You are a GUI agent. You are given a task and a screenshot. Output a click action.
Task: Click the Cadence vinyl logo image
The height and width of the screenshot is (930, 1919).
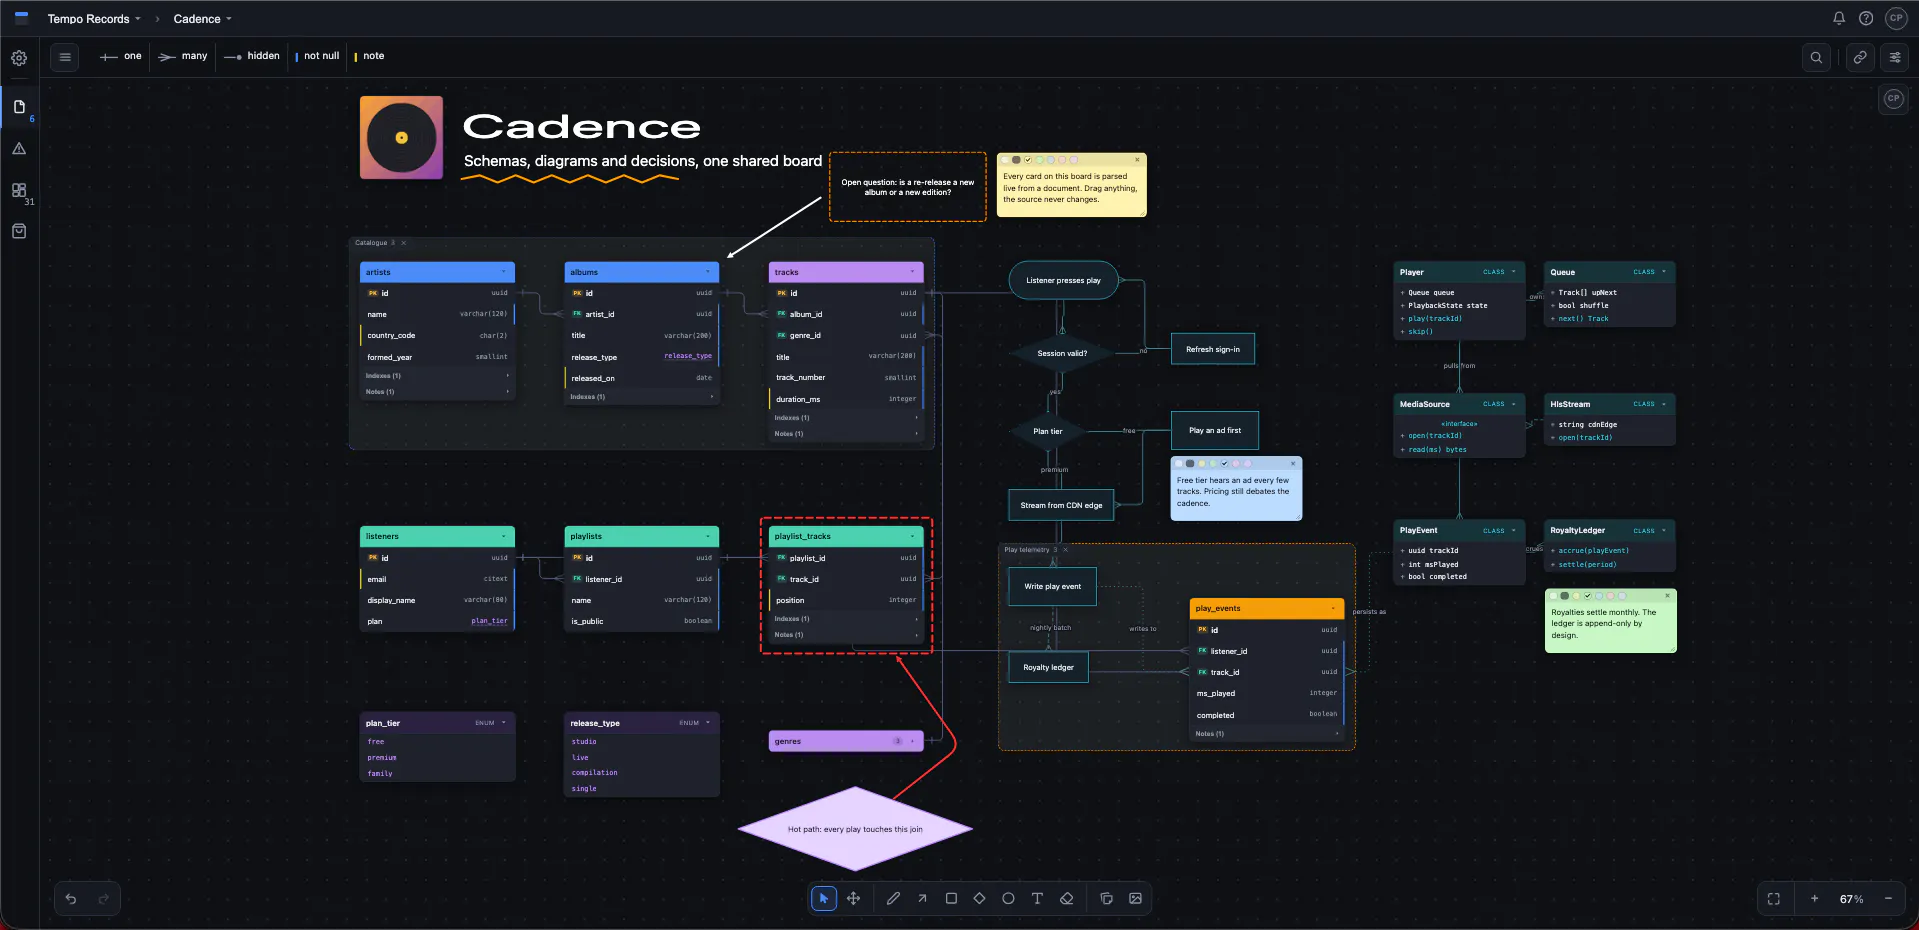[401, 138]
